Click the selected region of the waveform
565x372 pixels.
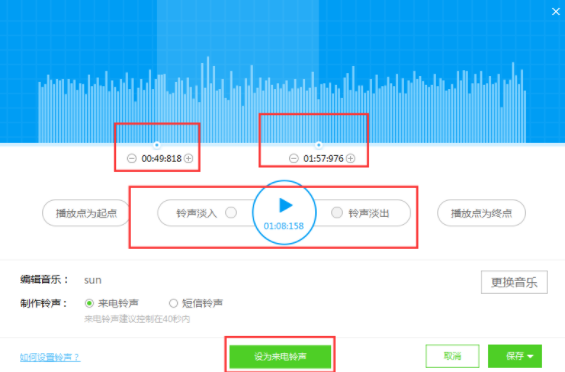(238, 72)
